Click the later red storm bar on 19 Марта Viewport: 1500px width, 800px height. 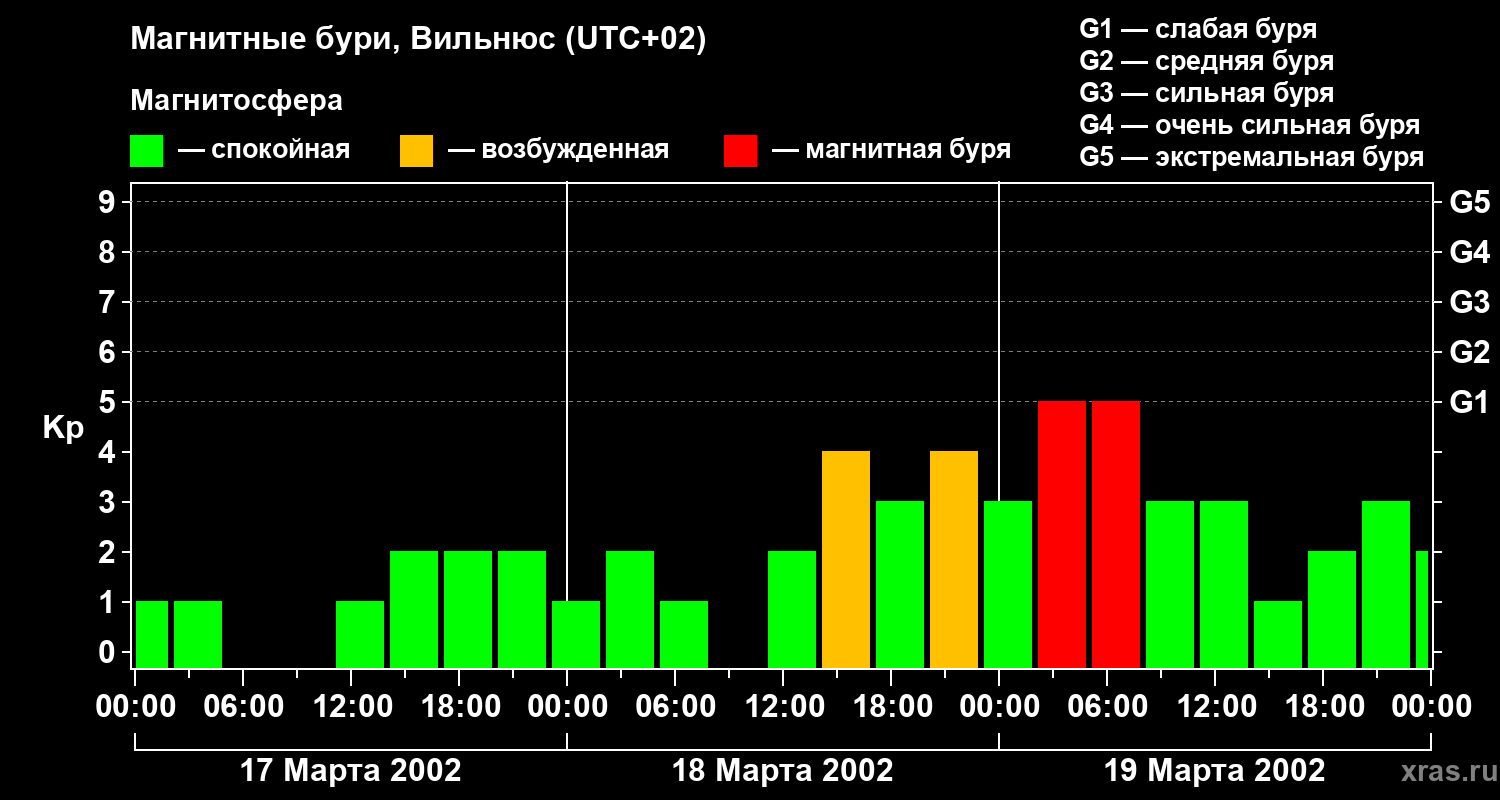click(x=1116, y=534)
